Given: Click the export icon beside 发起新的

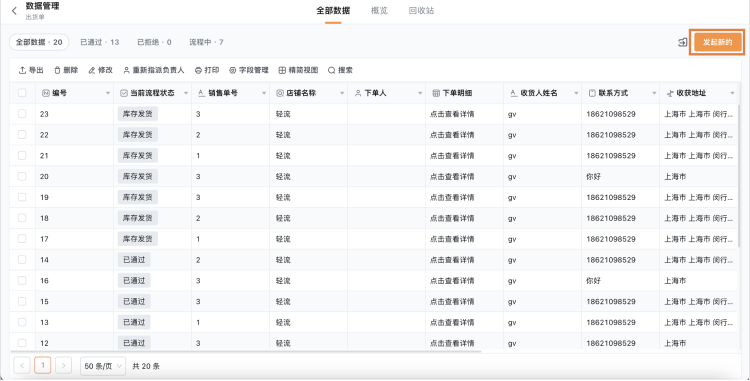Looking at the screenshot, I should 683,42.
